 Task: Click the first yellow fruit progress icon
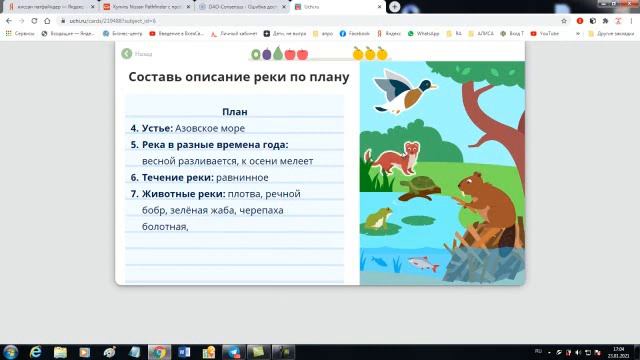click(x=358, y=53)
